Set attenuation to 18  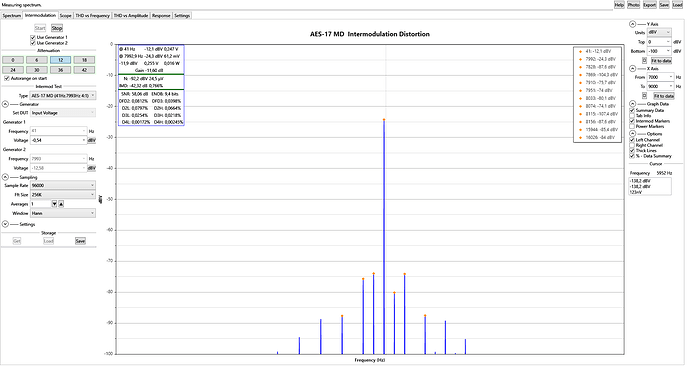[x=84, y=60]
